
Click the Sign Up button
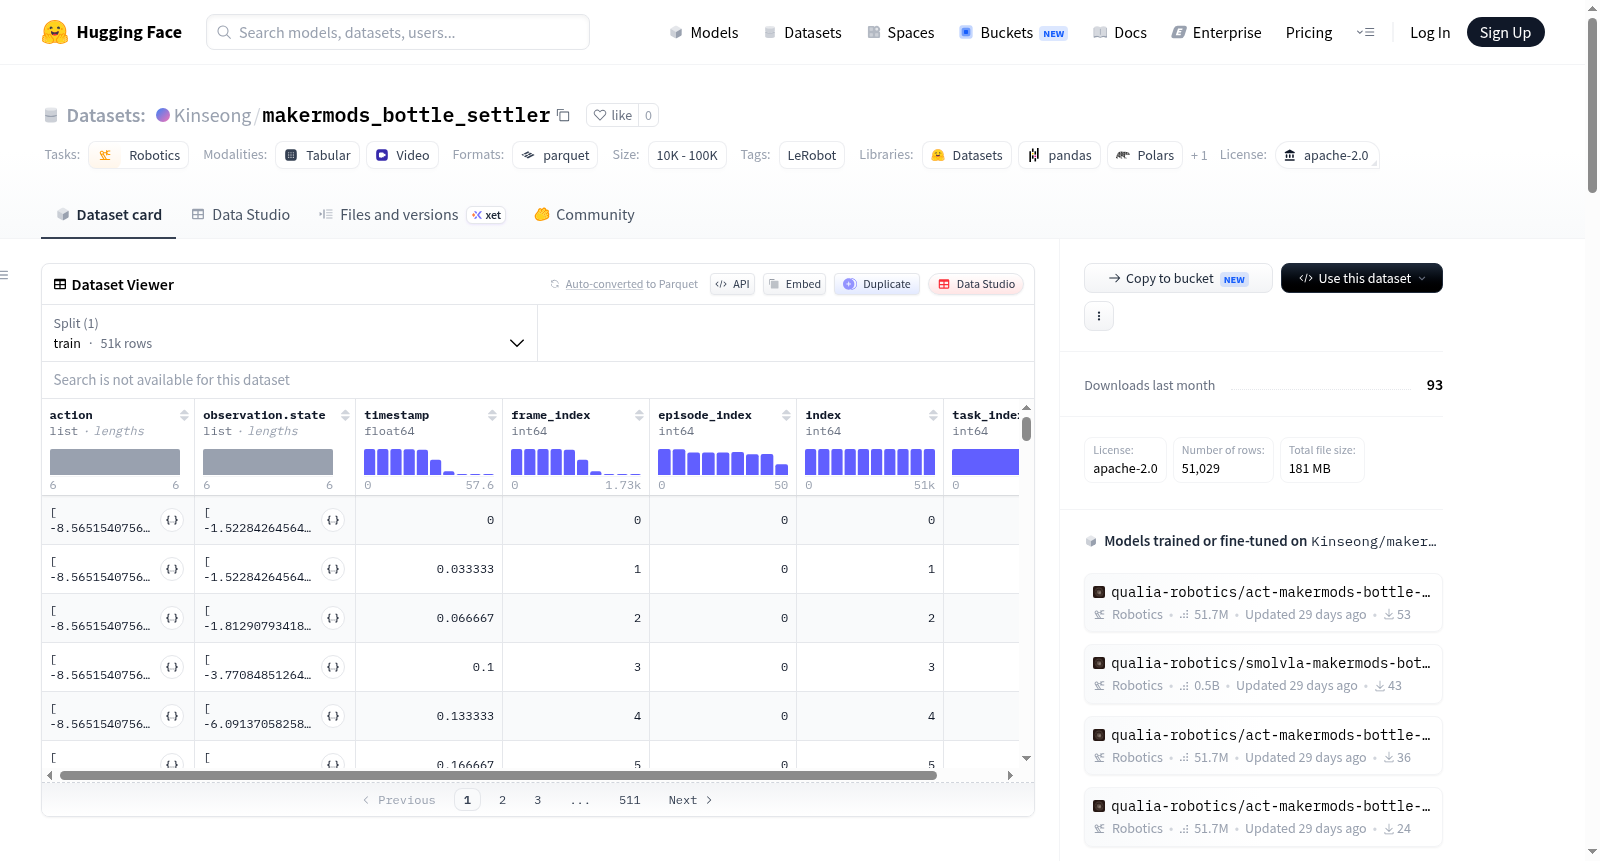1505,32
